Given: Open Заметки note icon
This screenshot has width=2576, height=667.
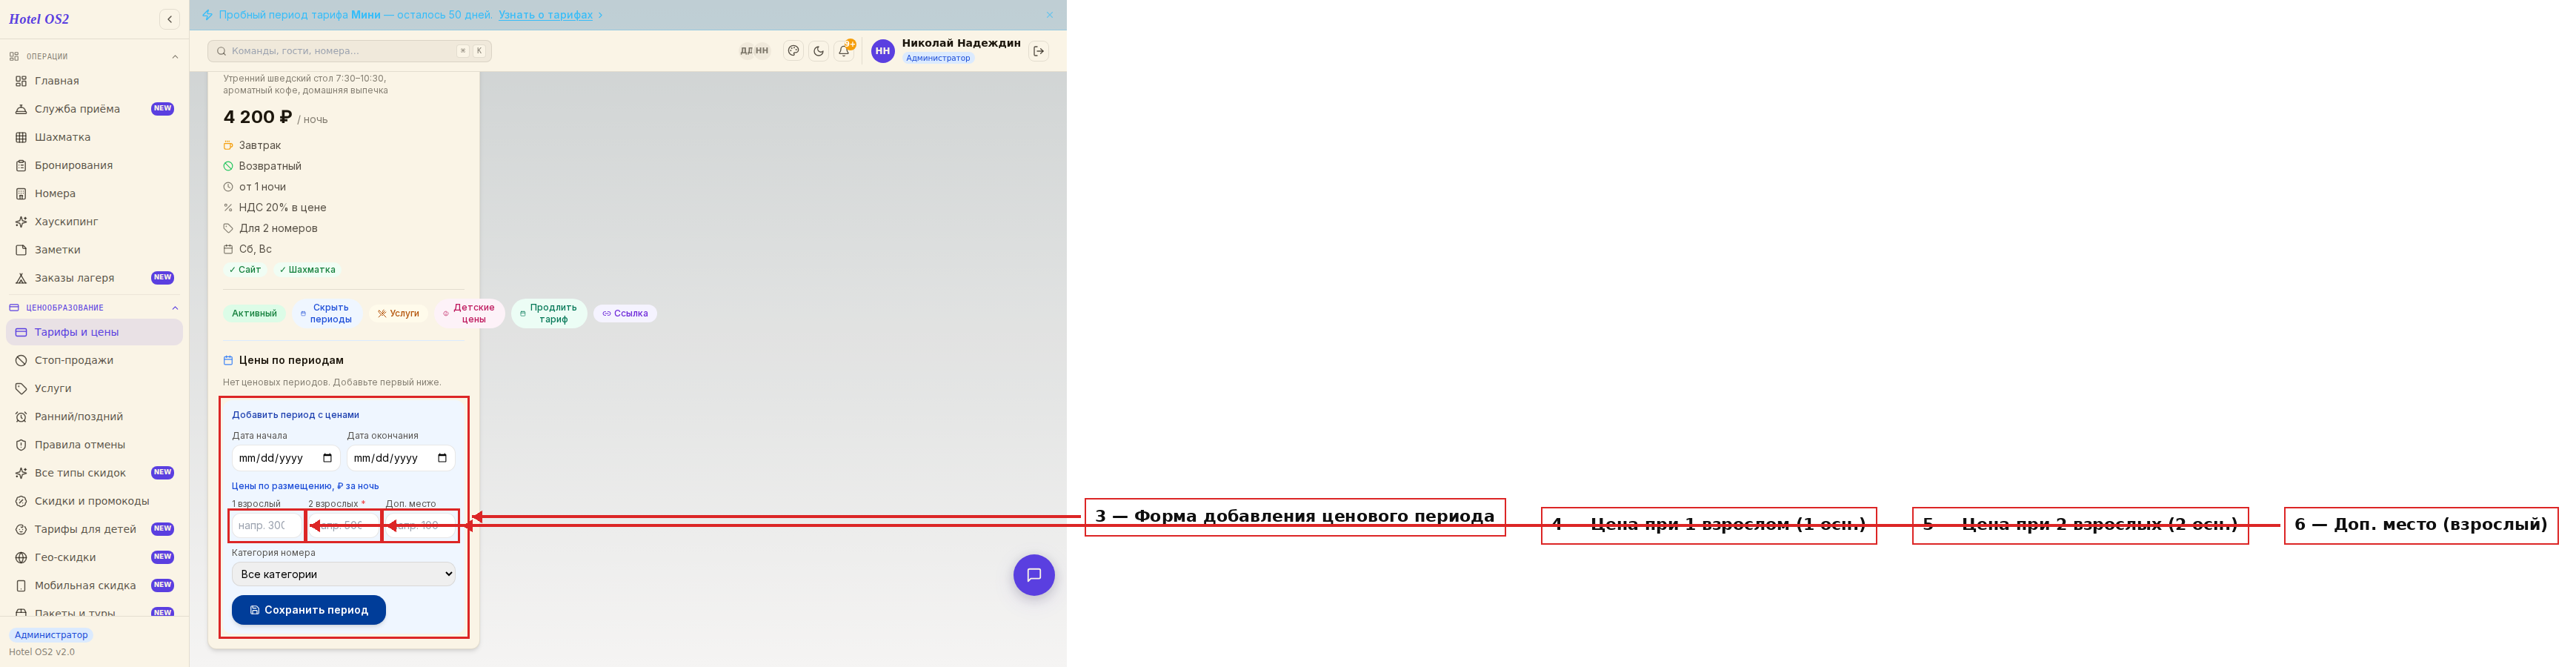Looking at the screenshot, I should pos(21,250).
